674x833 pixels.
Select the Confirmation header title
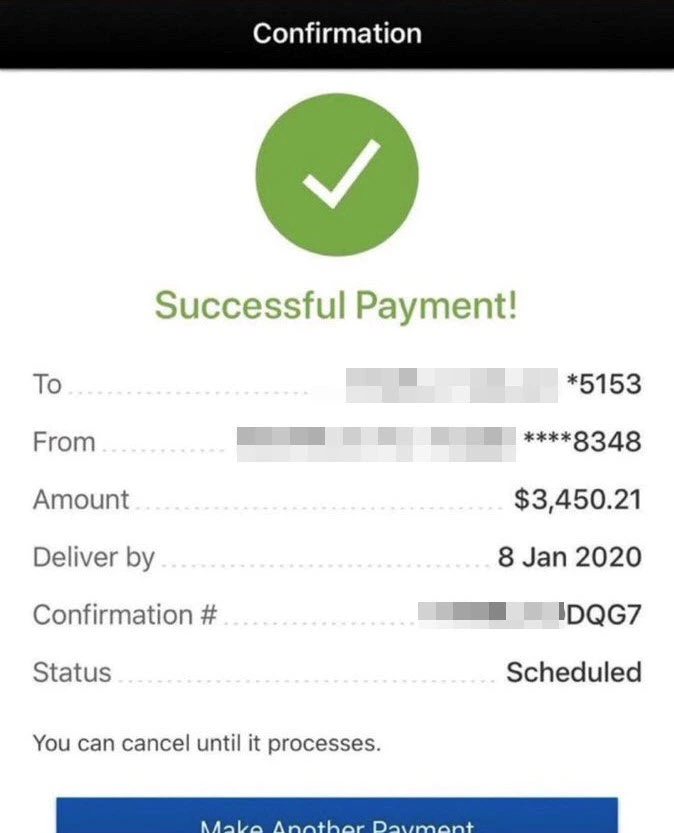[337, 33]
